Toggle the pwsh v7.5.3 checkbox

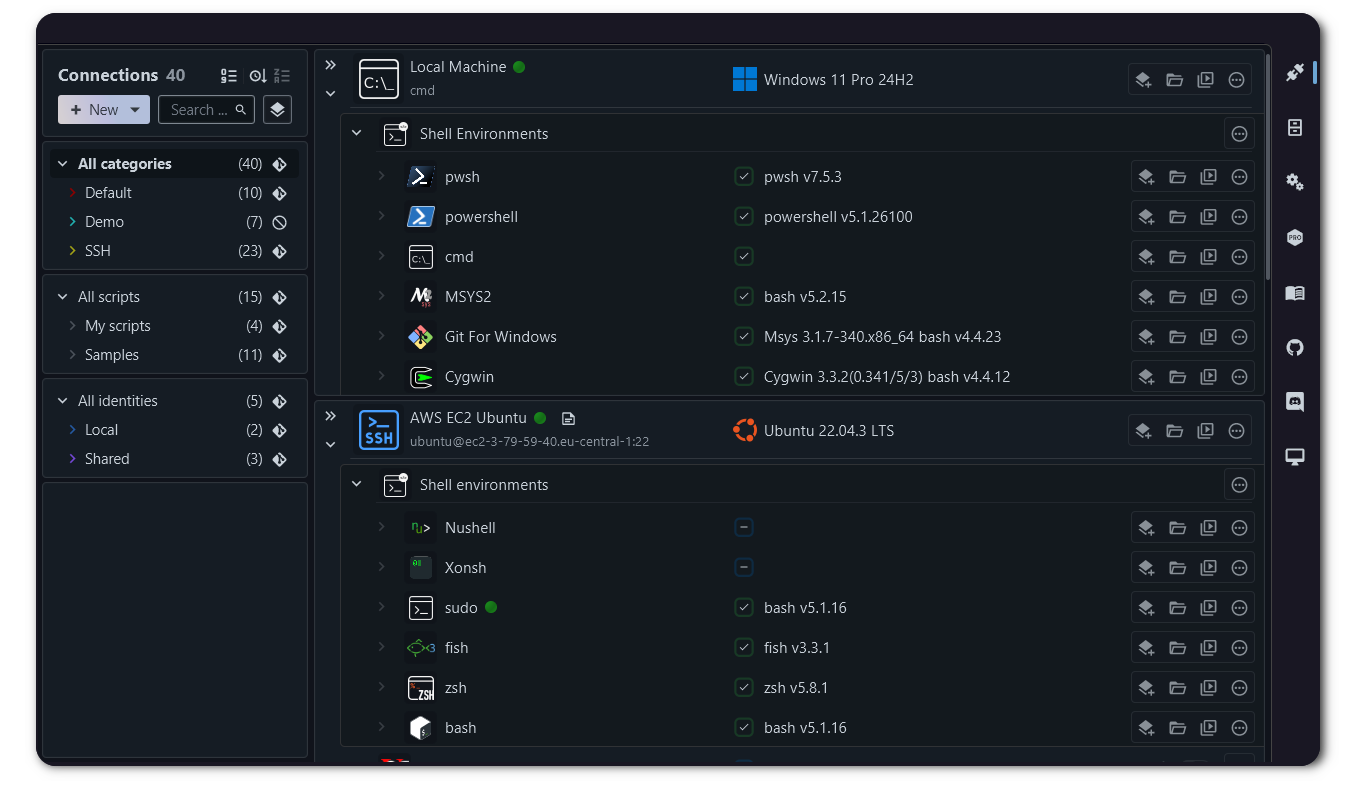click(743, 177)
